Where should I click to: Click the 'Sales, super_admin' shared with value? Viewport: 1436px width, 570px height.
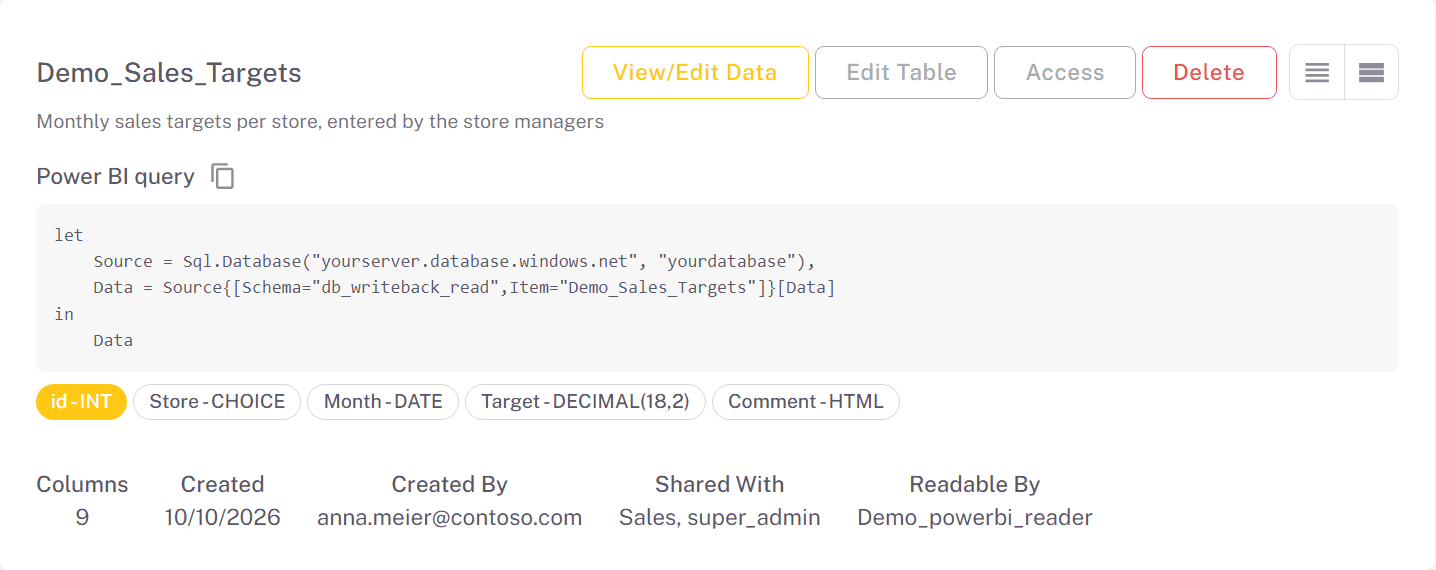(x=719, y=518)
